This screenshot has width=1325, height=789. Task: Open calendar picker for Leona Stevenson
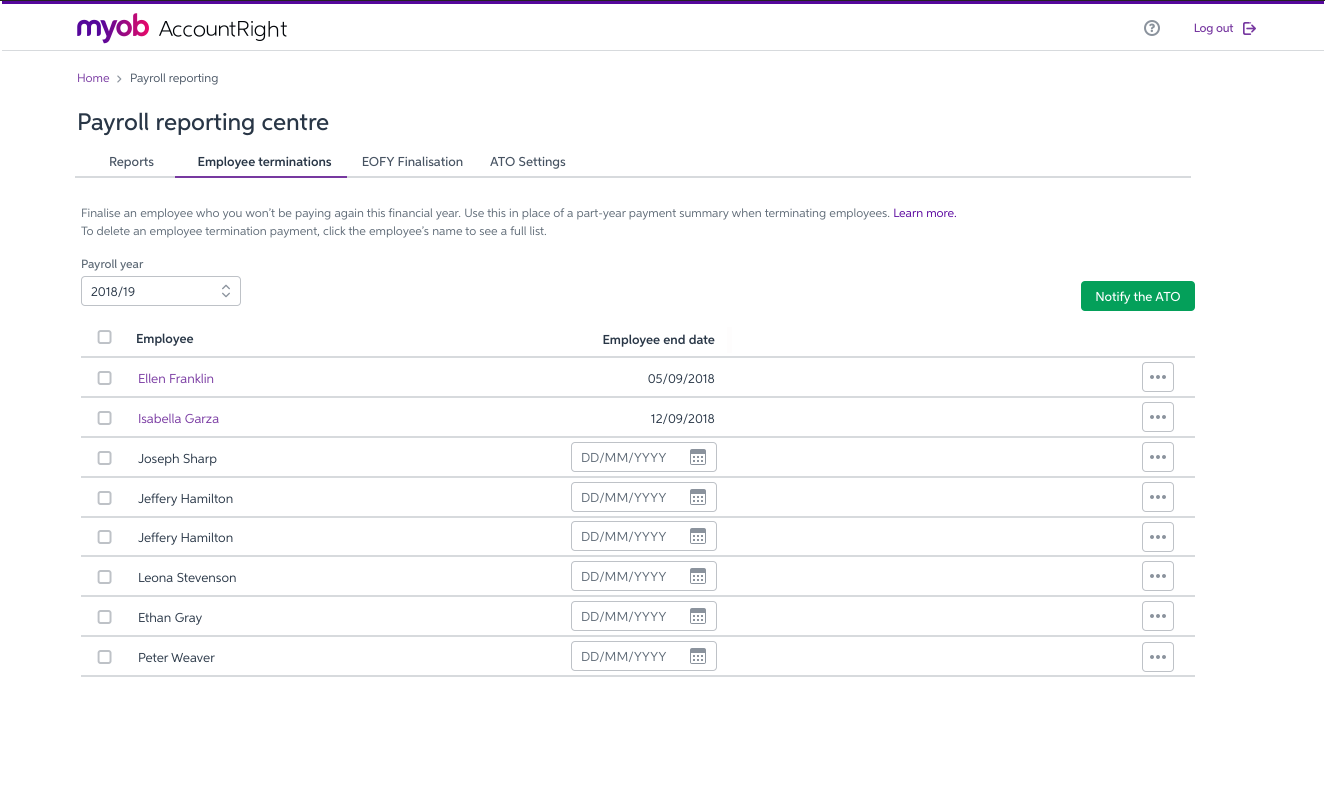(698, 577)
